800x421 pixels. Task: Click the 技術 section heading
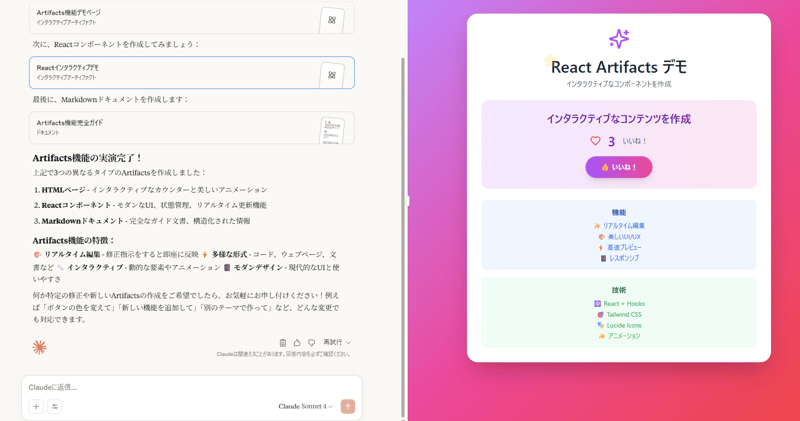[x=619, y=290]
